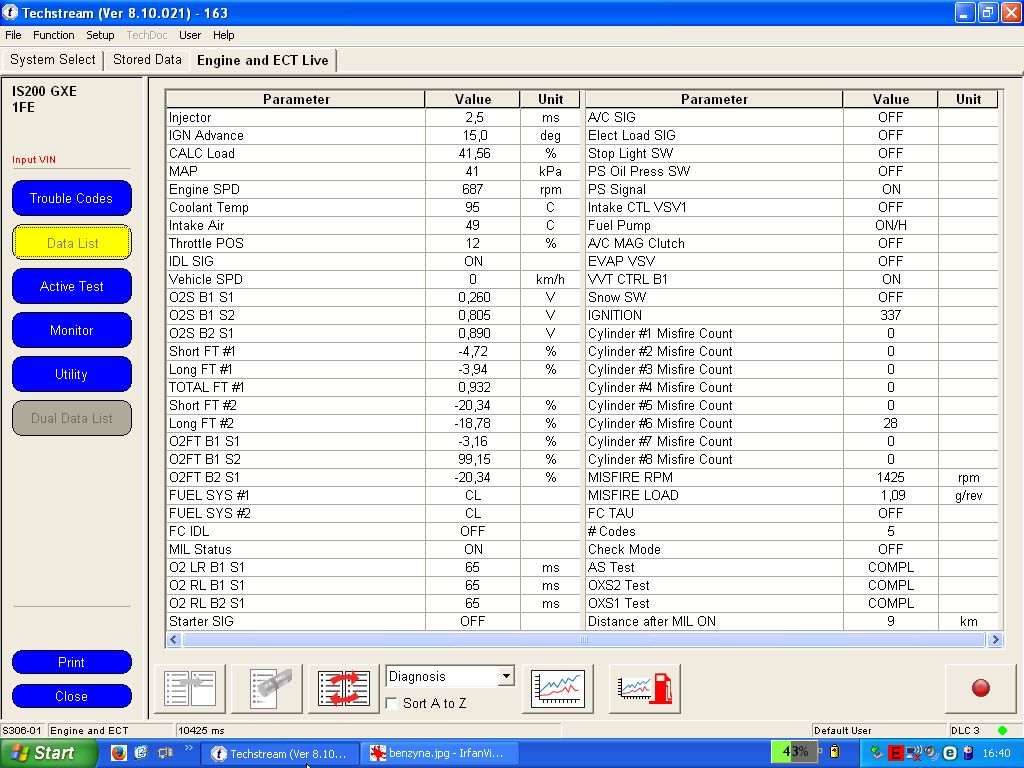Screen dimensions: 1024x768
Task: Click the battery 43% indicator in taskbar
Action: [x=795, y=752]
